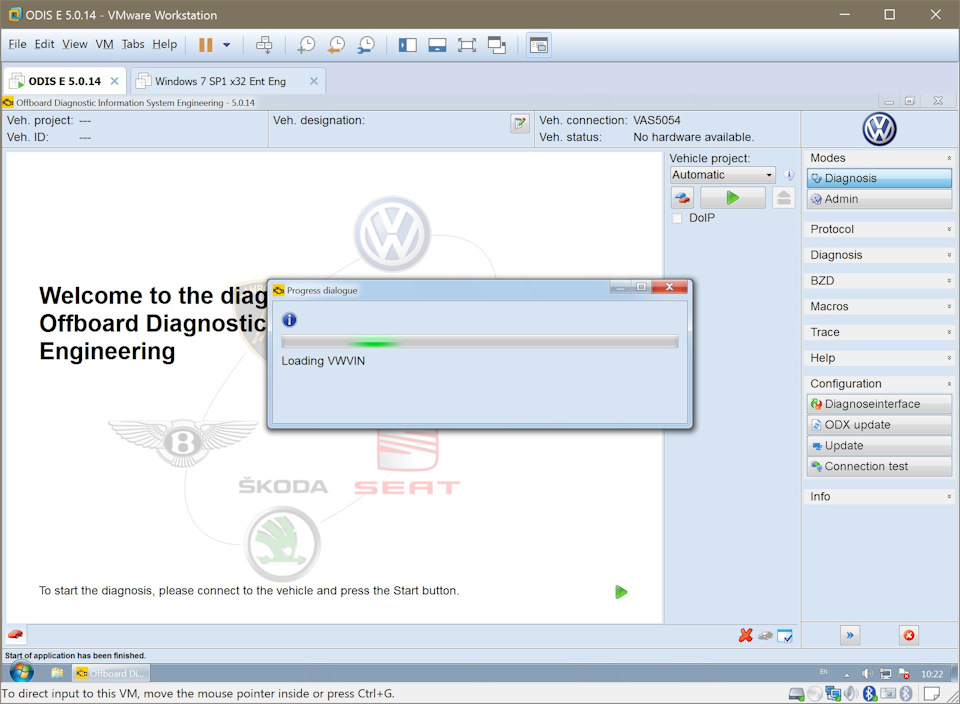Image resolution: width=960 pixels, height=704 pixels.
Task: Click the car connection icon under Vehicle project
Action: coord(682,198)
